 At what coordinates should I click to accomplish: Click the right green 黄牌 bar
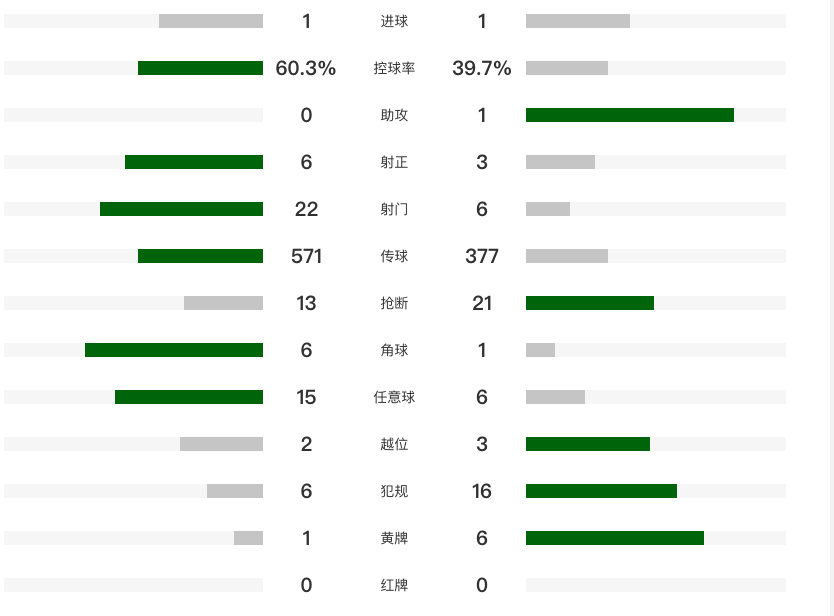(x=615, y=538)
